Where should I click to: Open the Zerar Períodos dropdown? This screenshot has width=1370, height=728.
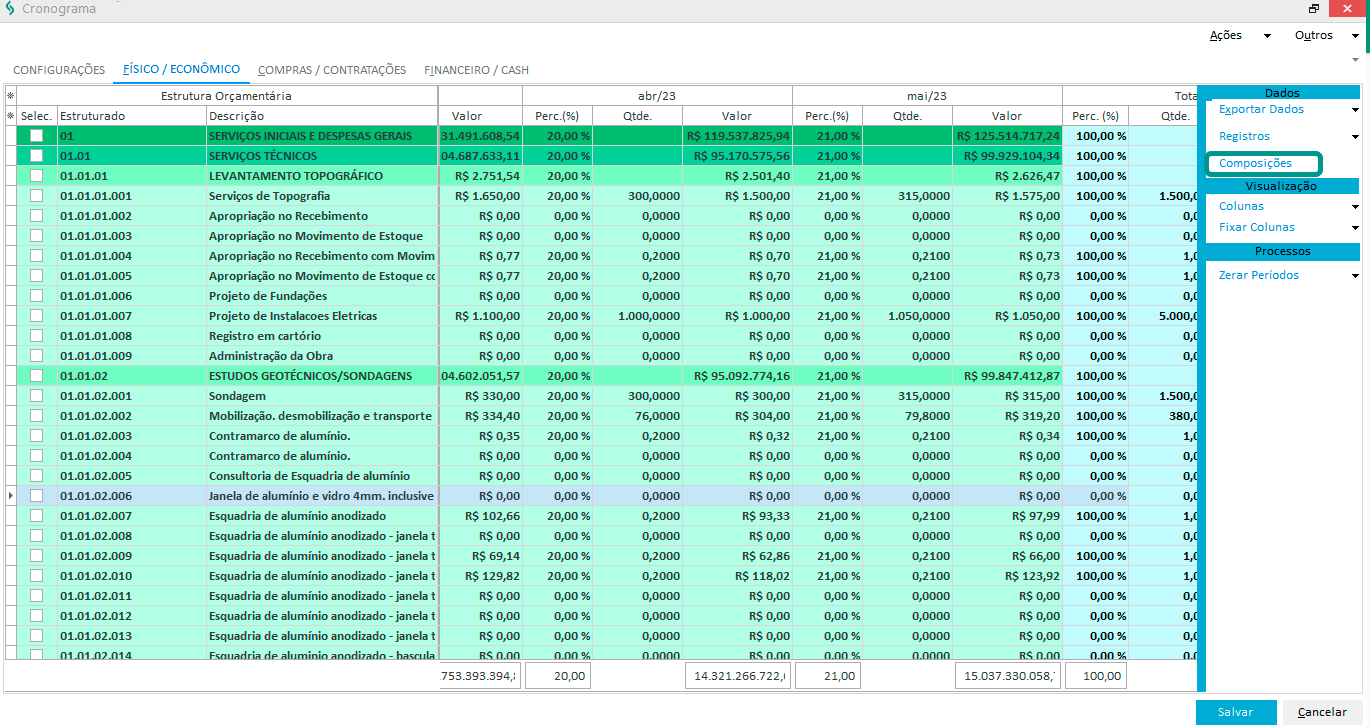coord(1356,276)
